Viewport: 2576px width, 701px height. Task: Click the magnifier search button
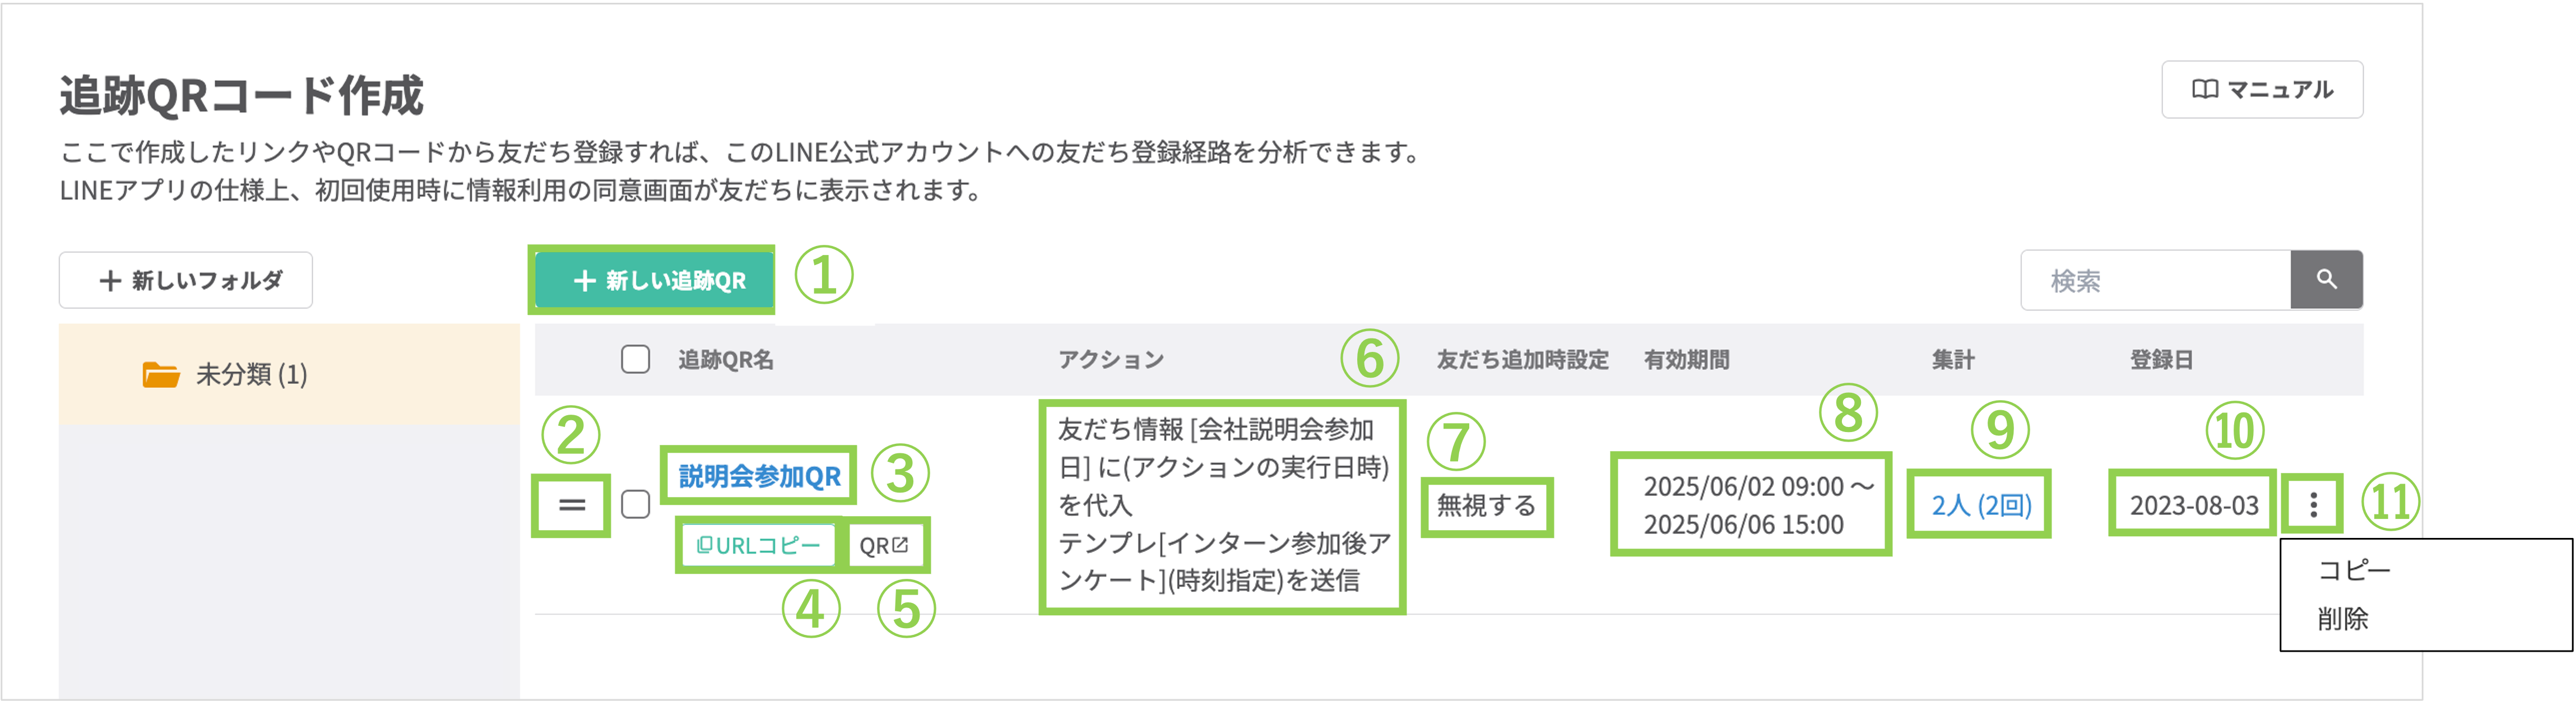point(2326,280)
